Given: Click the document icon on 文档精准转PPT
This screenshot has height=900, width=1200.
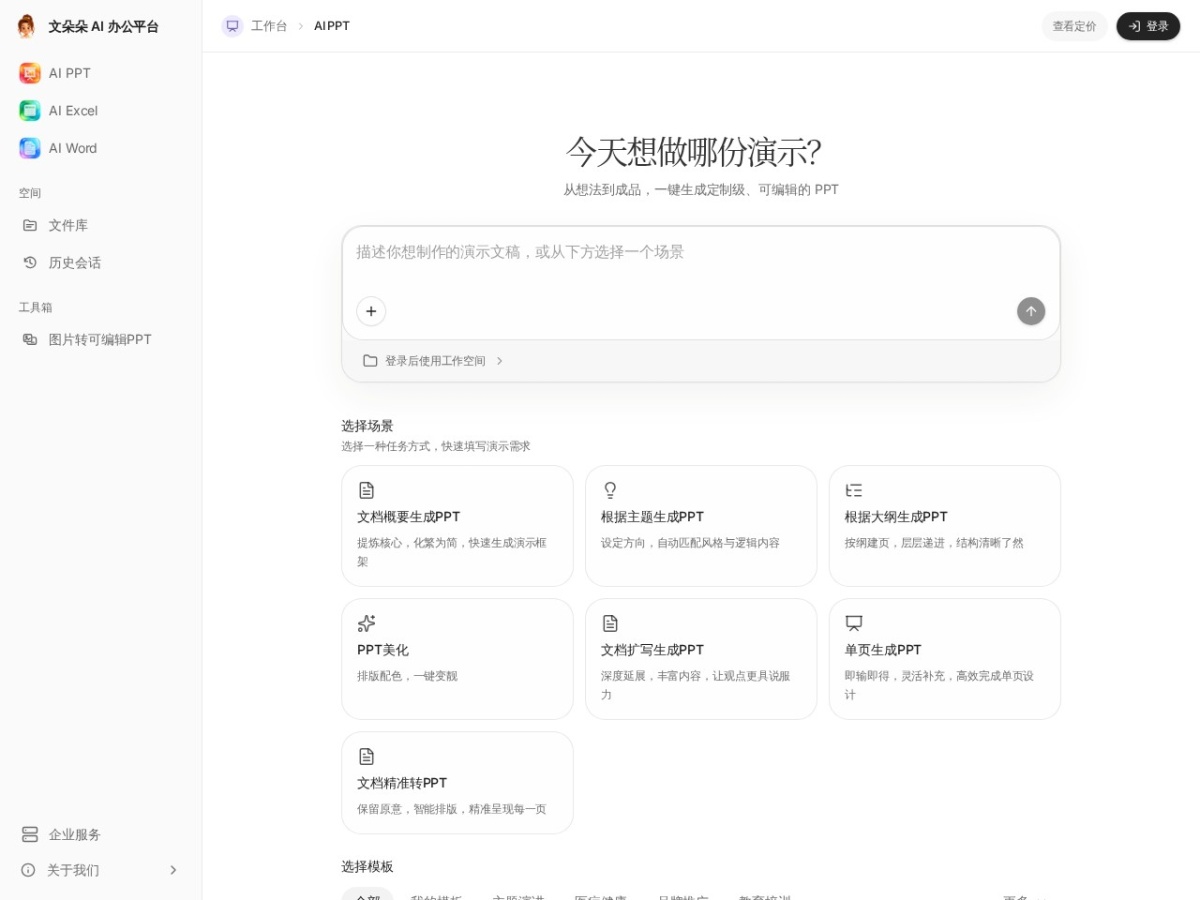Looking at the screenshot, I should pos(366,756).
